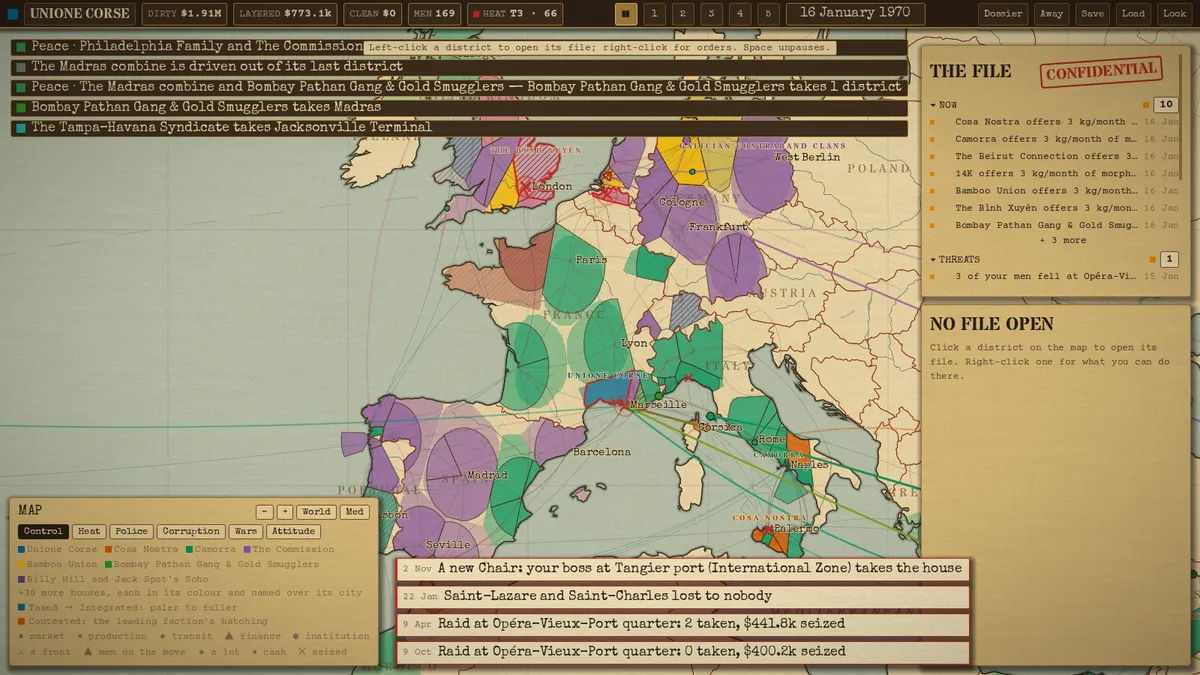Image resolution: width=1200 pixels, height=675 pixels.
Task: Click the THREATS count badge showing 1
Action: point(1169,260)
